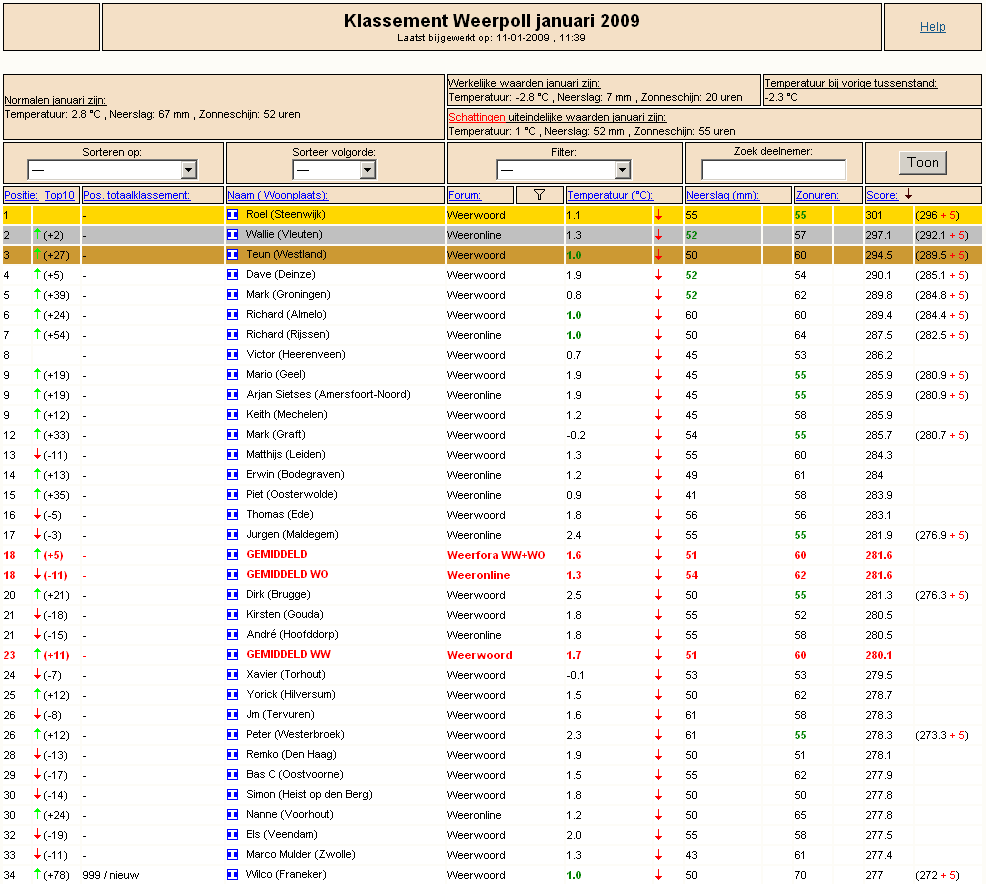Click the blue icon next to GEMIDDELD WW
986x884 pixels.
[x=233, y=655]
